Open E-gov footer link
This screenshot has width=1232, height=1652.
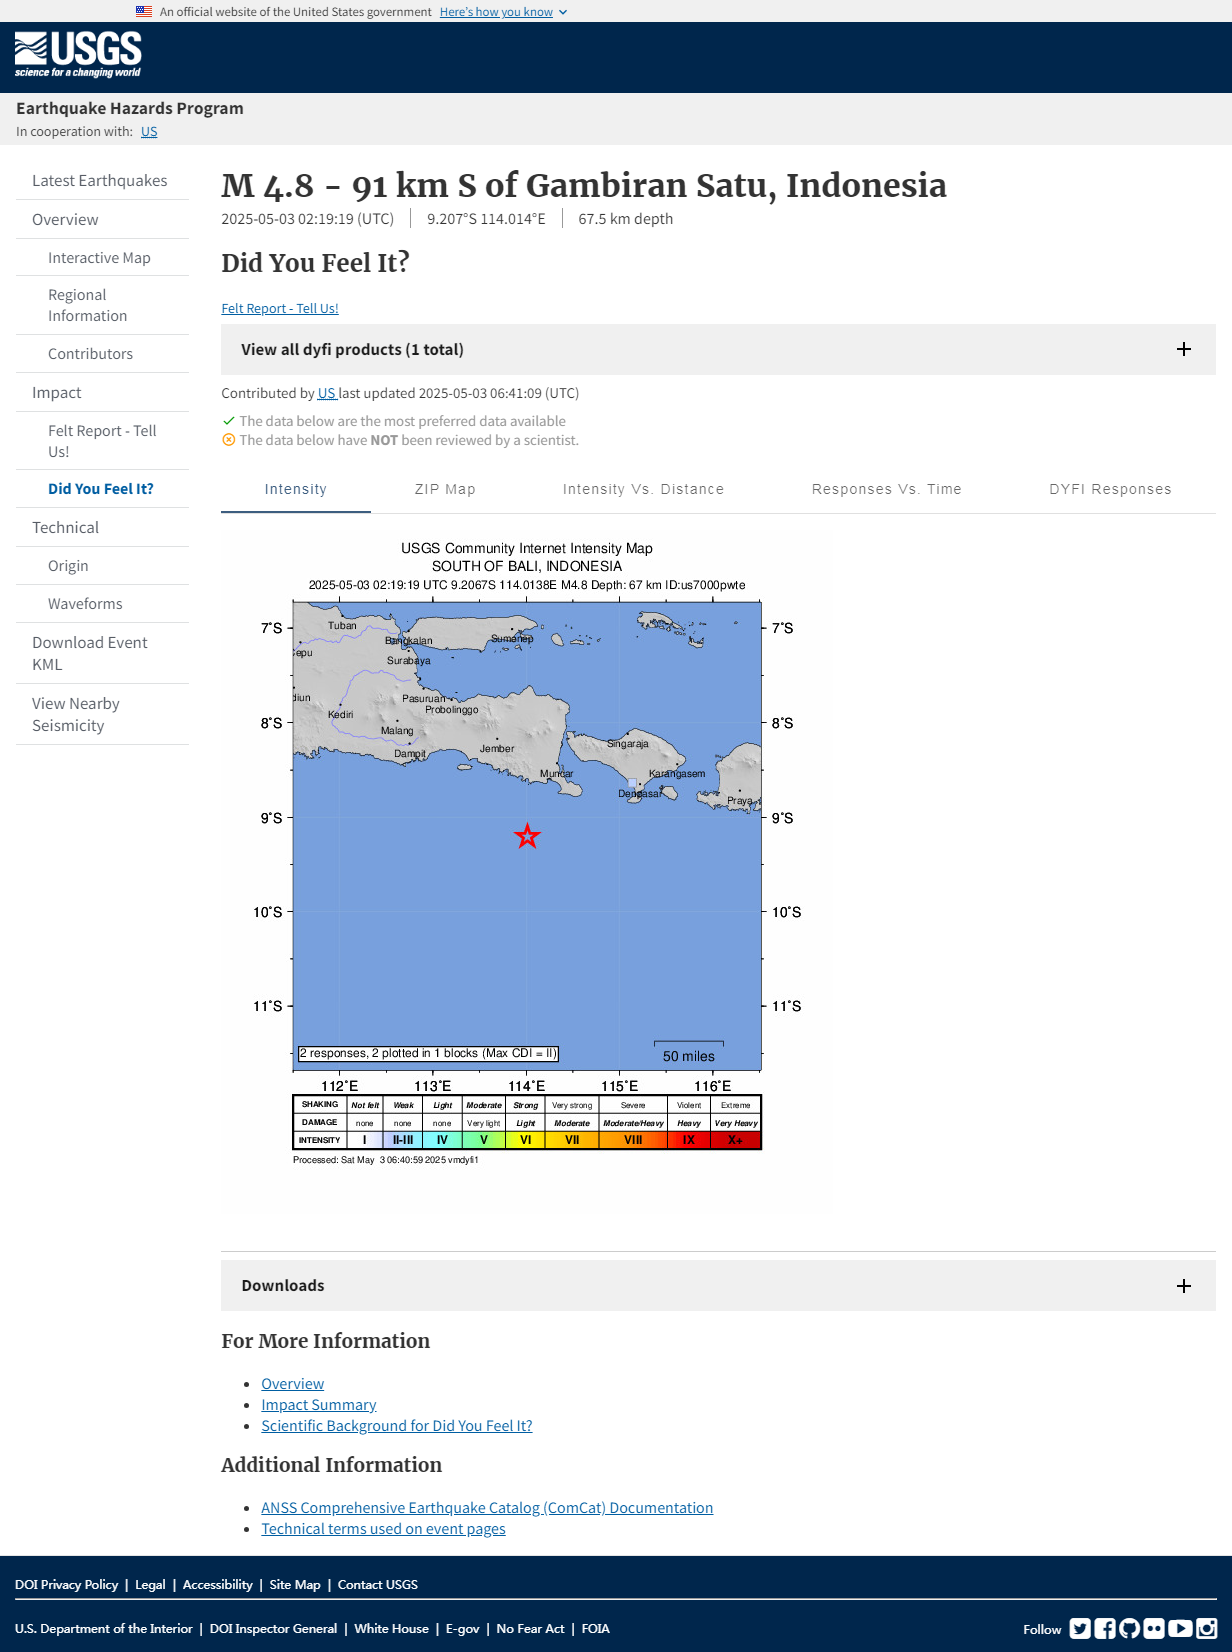point(463,1628)
